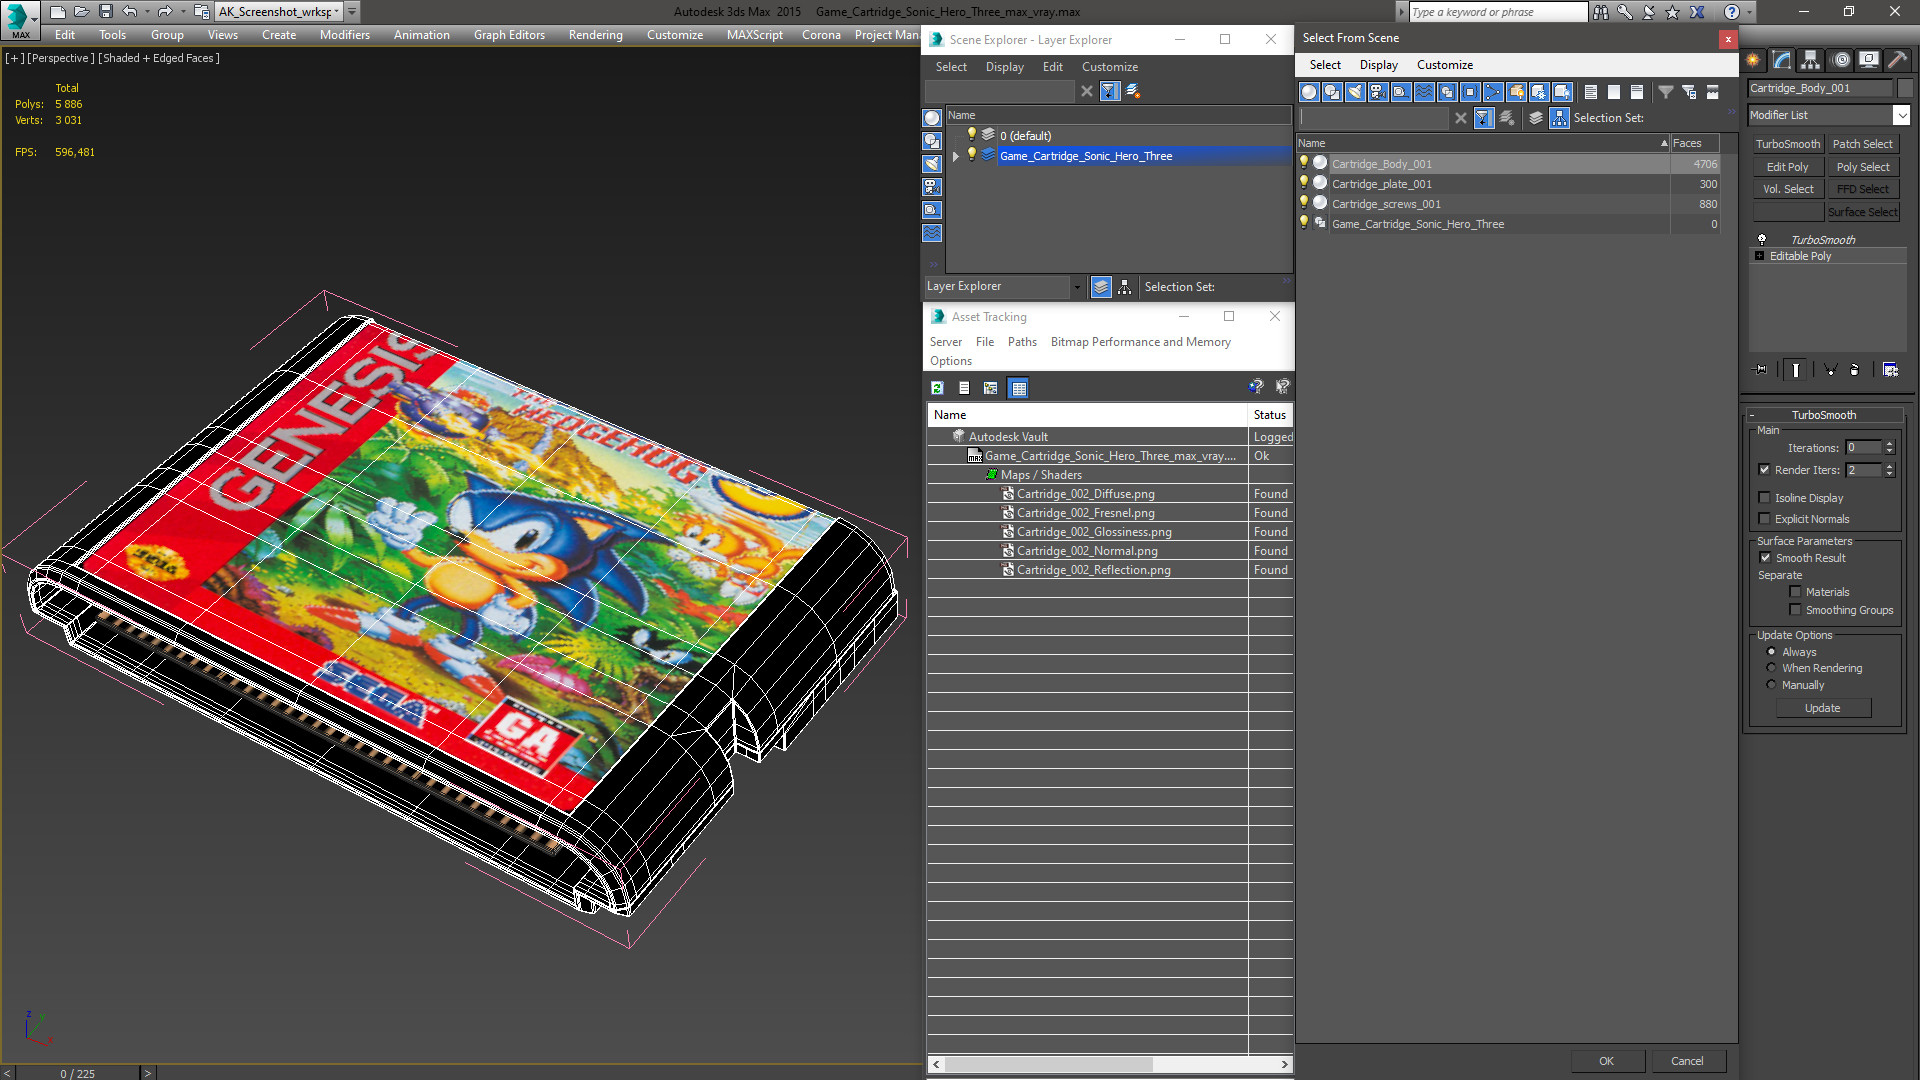Image resolution: width=1920 pixels, height=1080 pixels.
Task: Toggle visibility bulb of layer 0 (default)
Action: 971,134
